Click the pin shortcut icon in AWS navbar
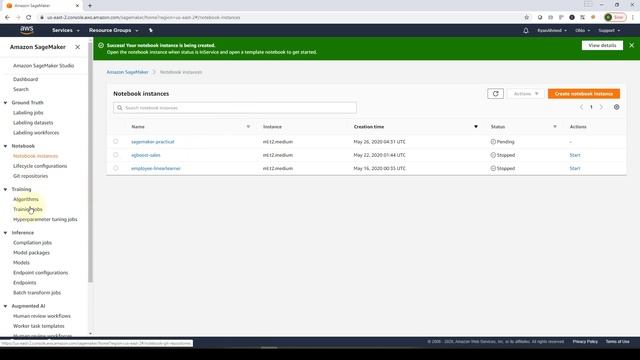The height and width of the screenshot is (360, 640). 151,30
